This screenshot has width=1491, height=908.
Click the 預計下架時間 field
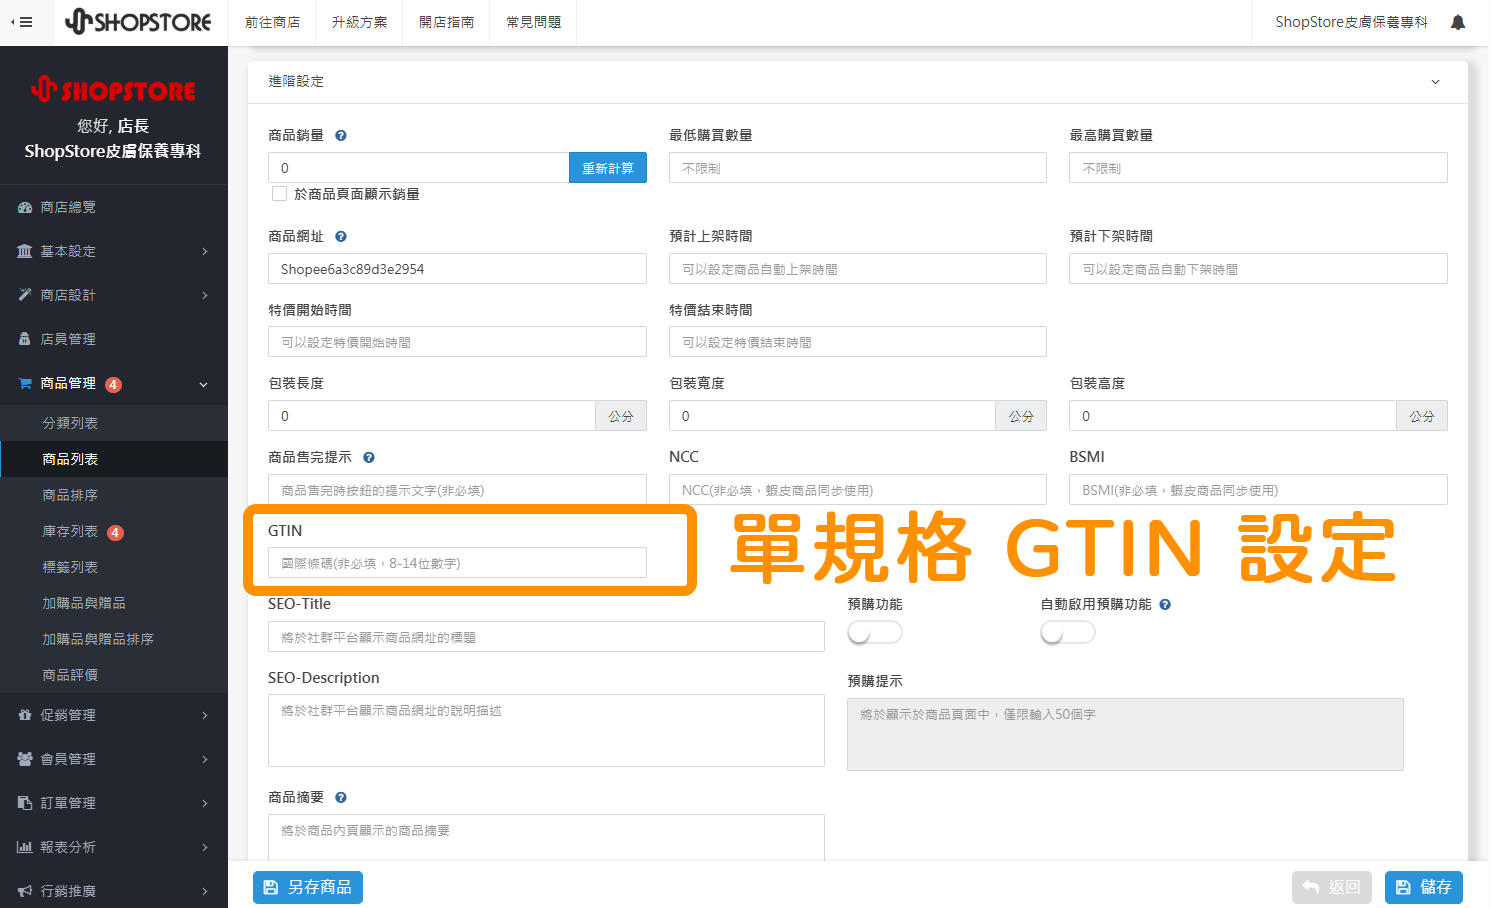pos(1259,269)
